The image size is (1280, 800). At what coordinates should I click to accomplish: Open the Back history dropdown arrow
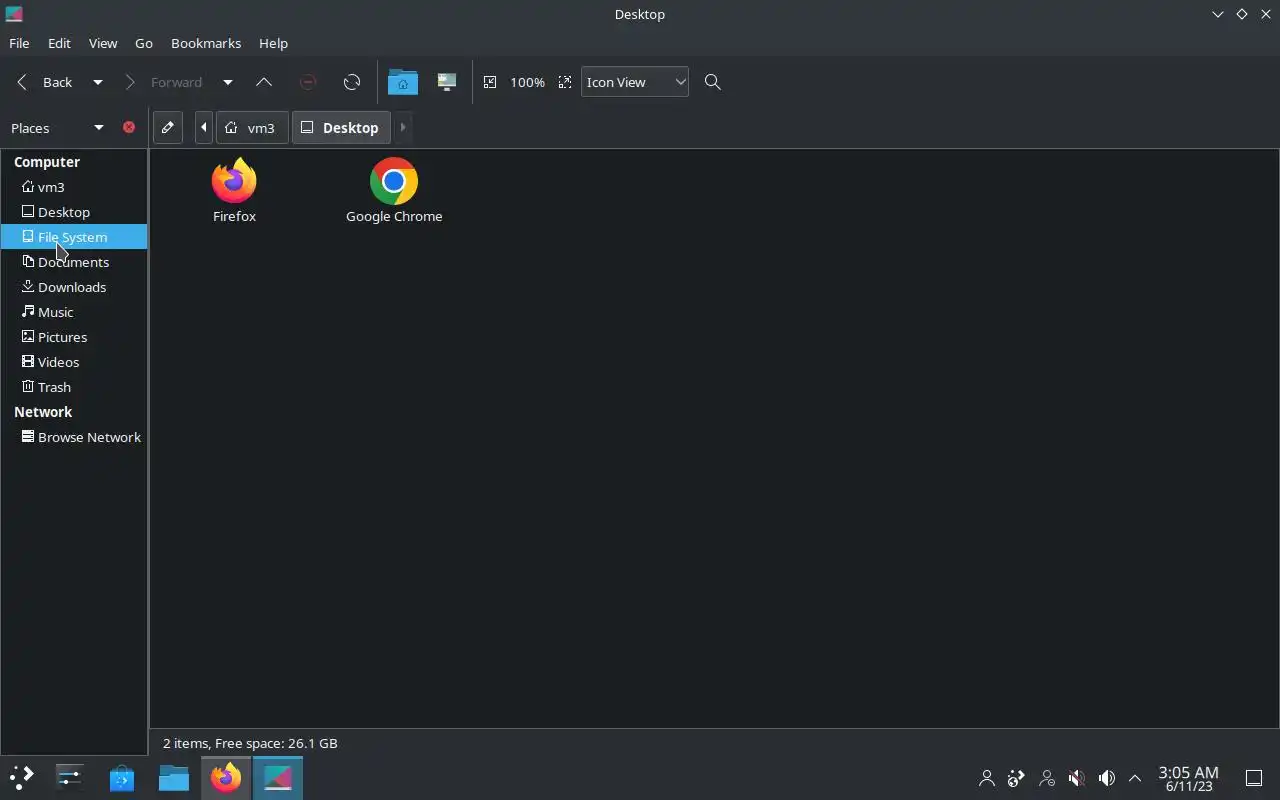[x=98, y=82]
